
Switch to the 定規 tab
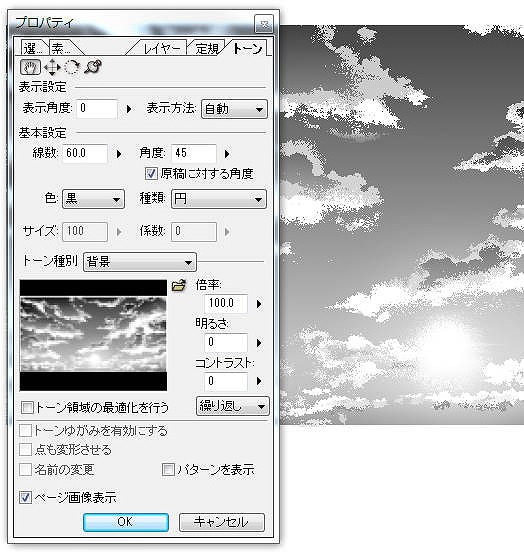click(207, 48)
